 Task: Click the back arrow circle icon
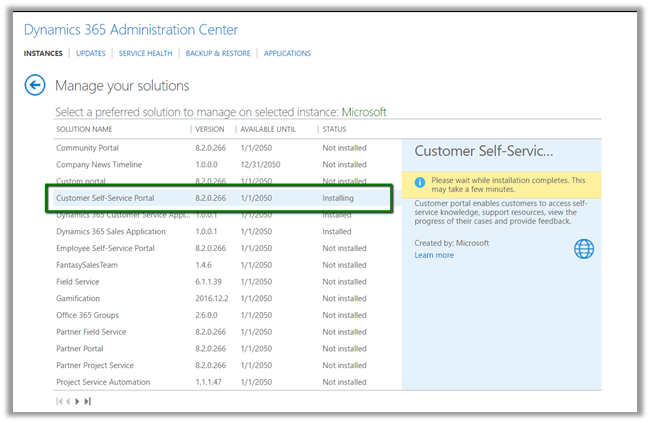[x=35, y=86]
